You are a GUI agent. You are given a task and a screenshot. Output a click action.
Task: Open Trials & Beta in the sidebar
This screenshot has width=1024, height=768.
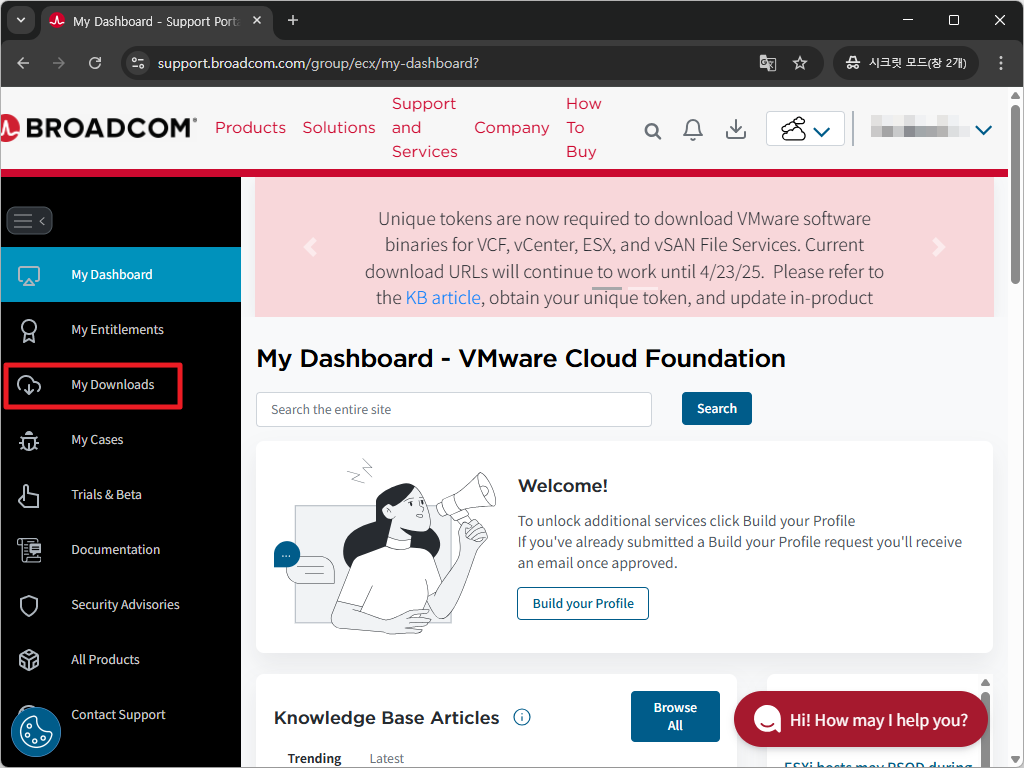click(121, 496)
